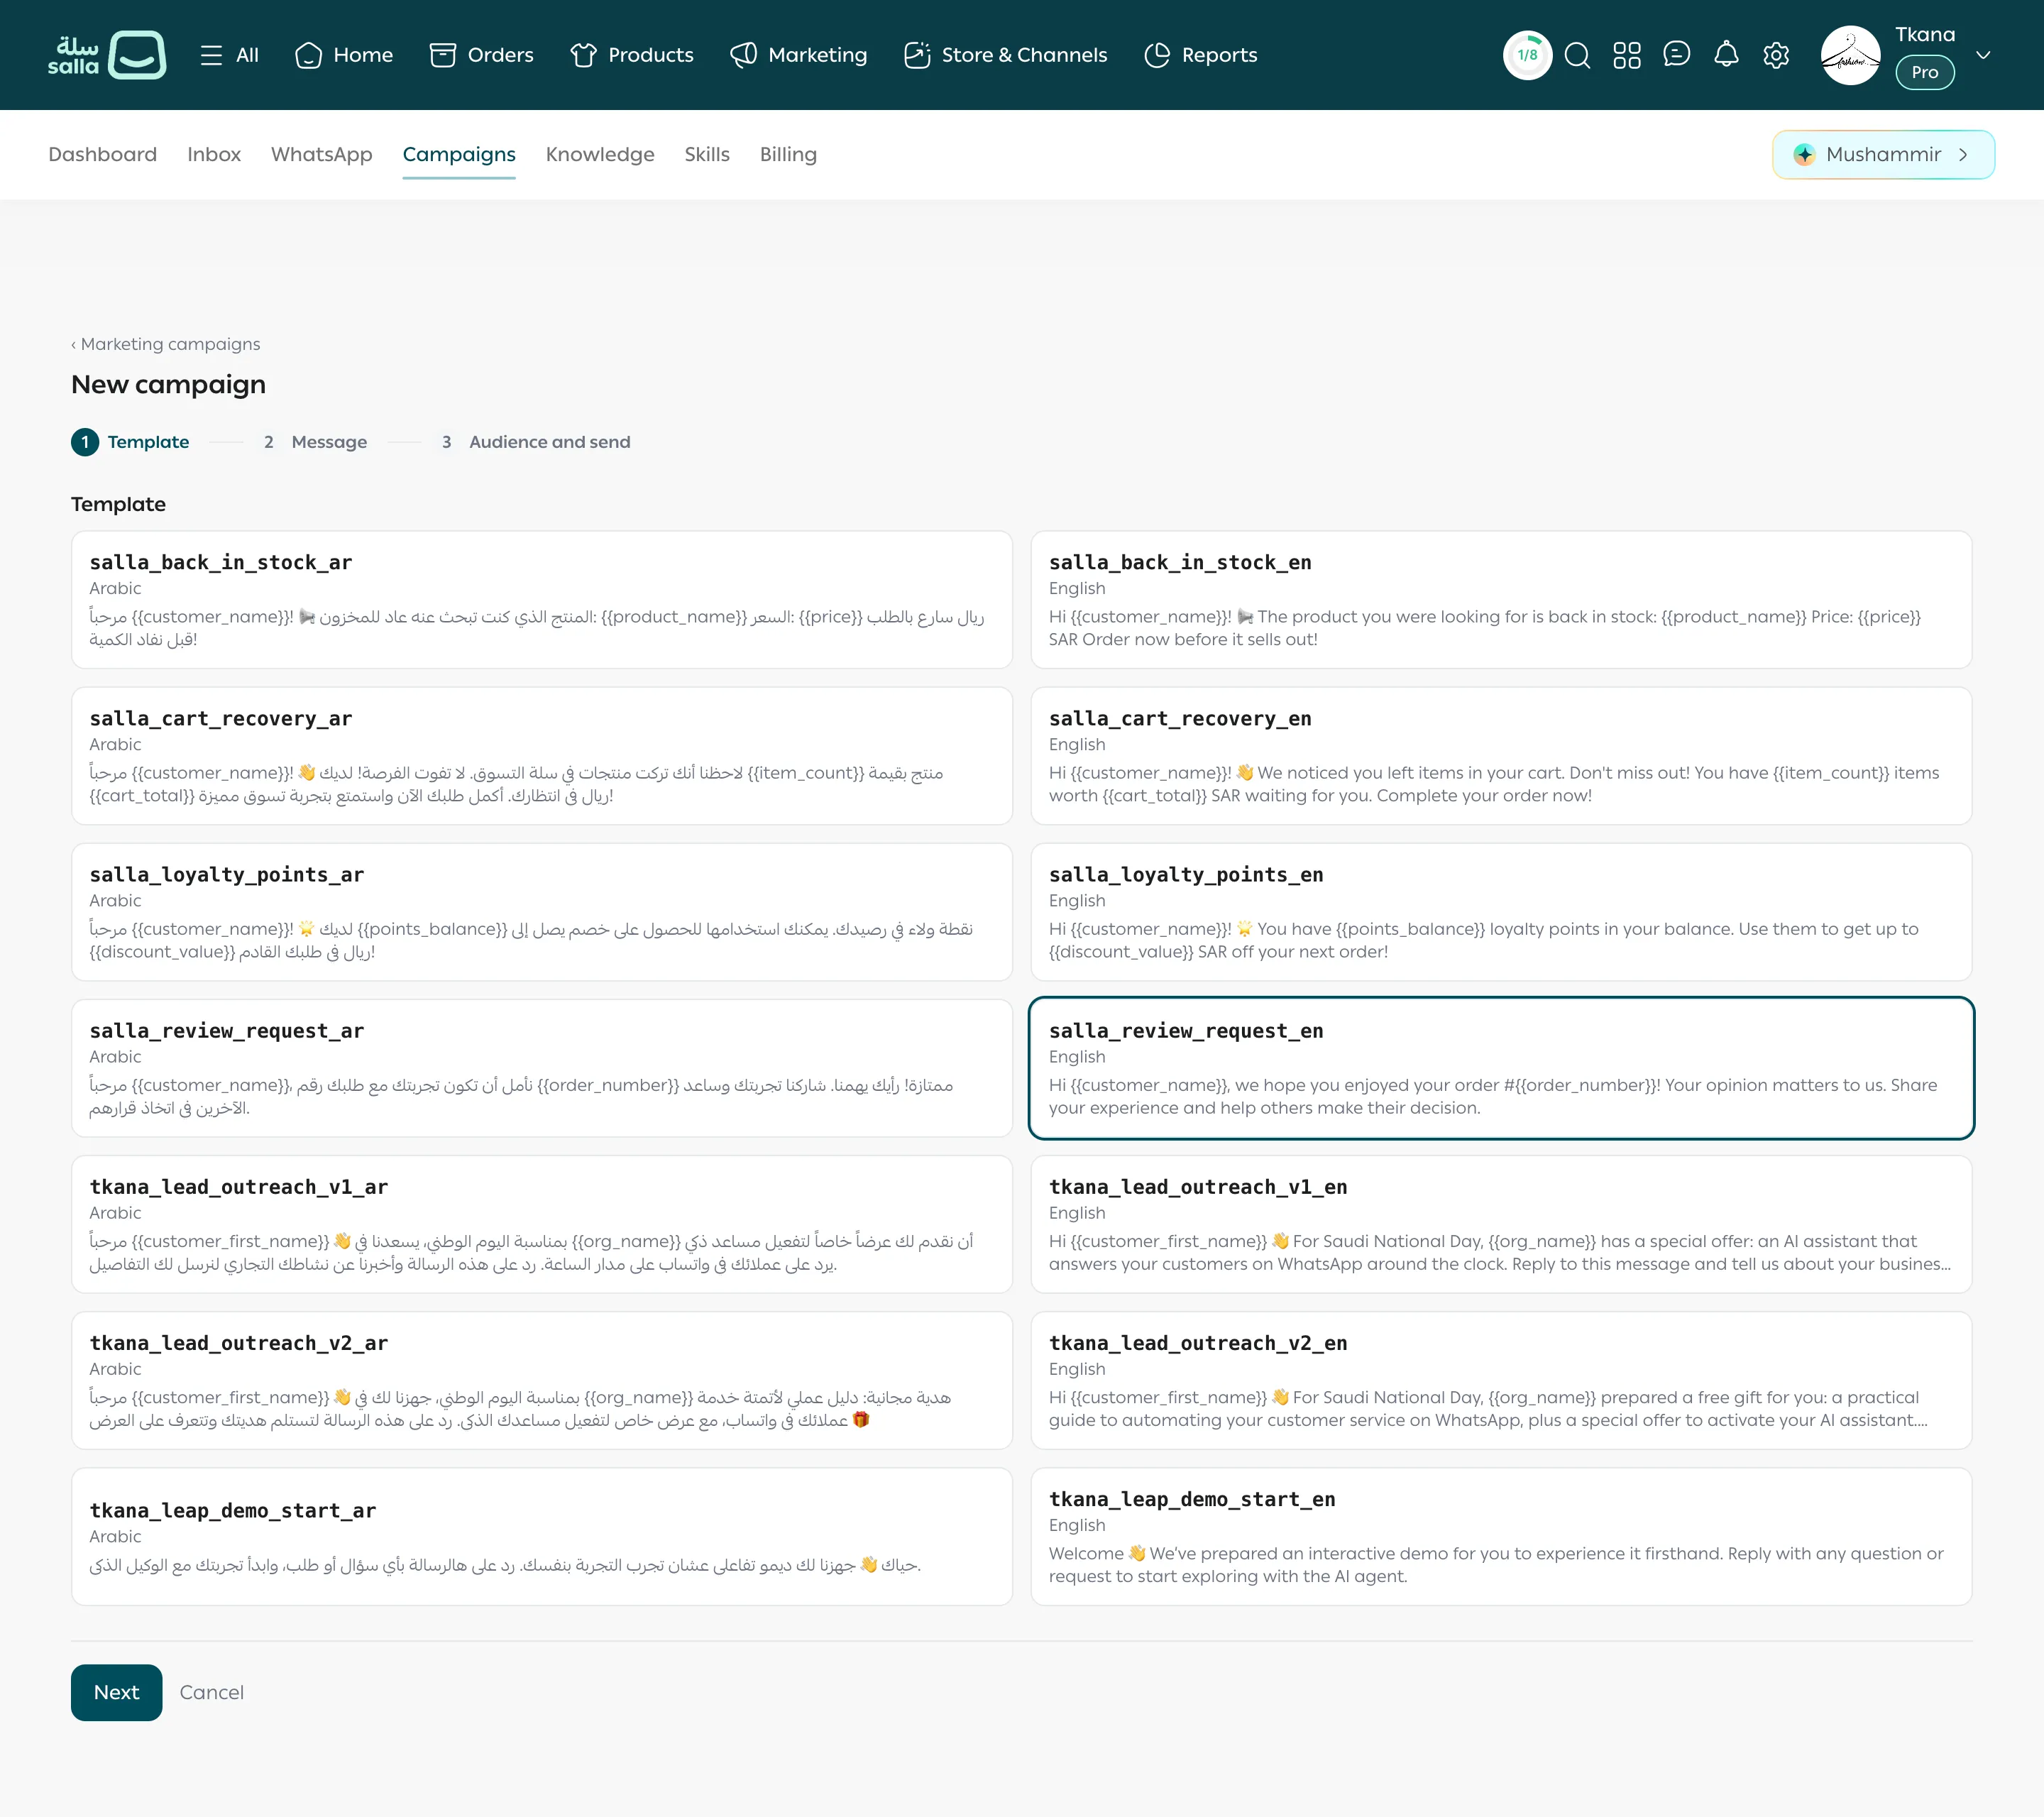This screenshot has width=2044, height=1817.
Task: Open the Orders menu
Action: pyautogui.click(x=481, y=55)
